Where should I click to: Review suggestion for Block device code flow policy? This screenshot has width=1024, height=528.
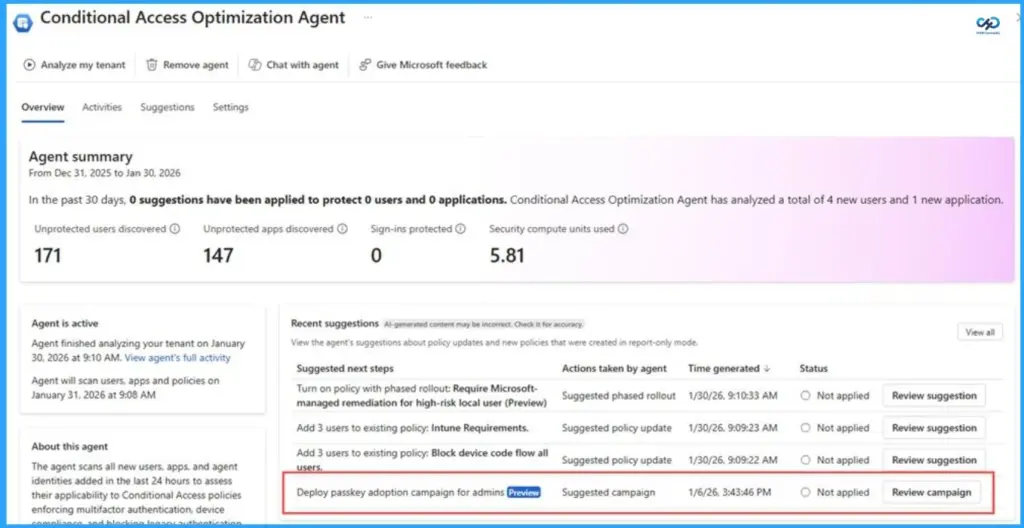pos(934,460)
